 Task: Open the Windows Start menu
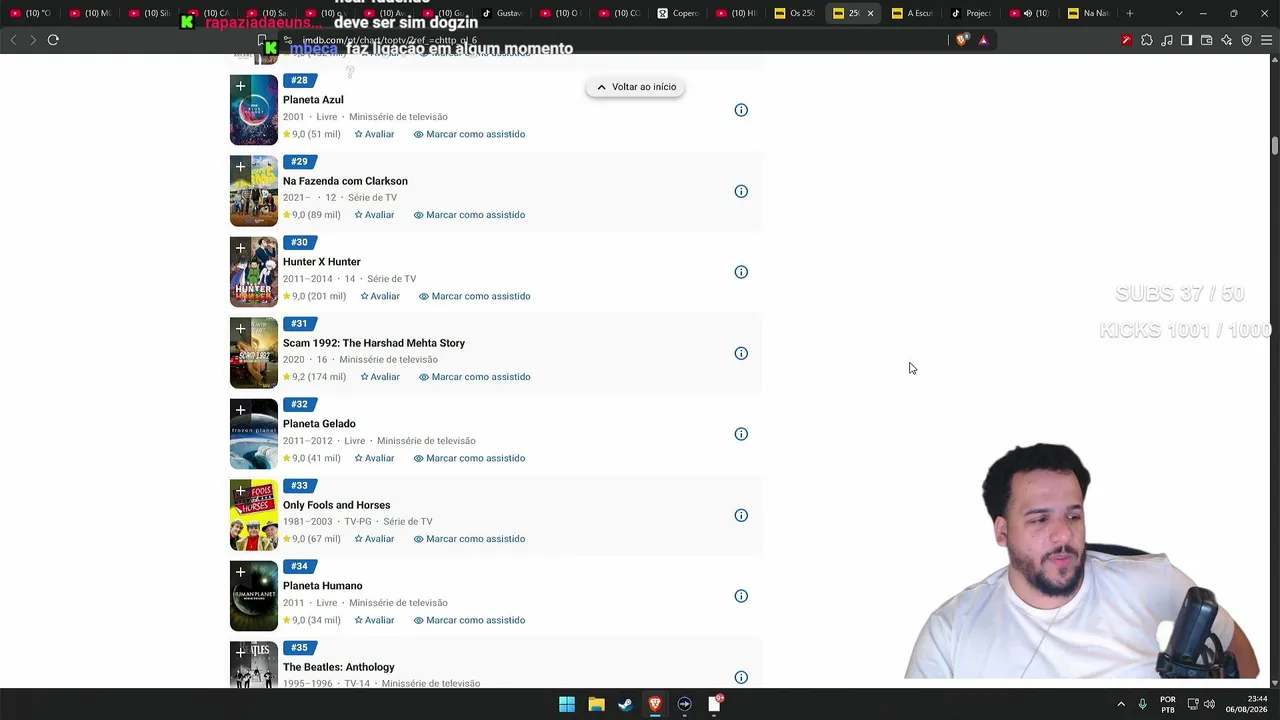click(567, 704)
